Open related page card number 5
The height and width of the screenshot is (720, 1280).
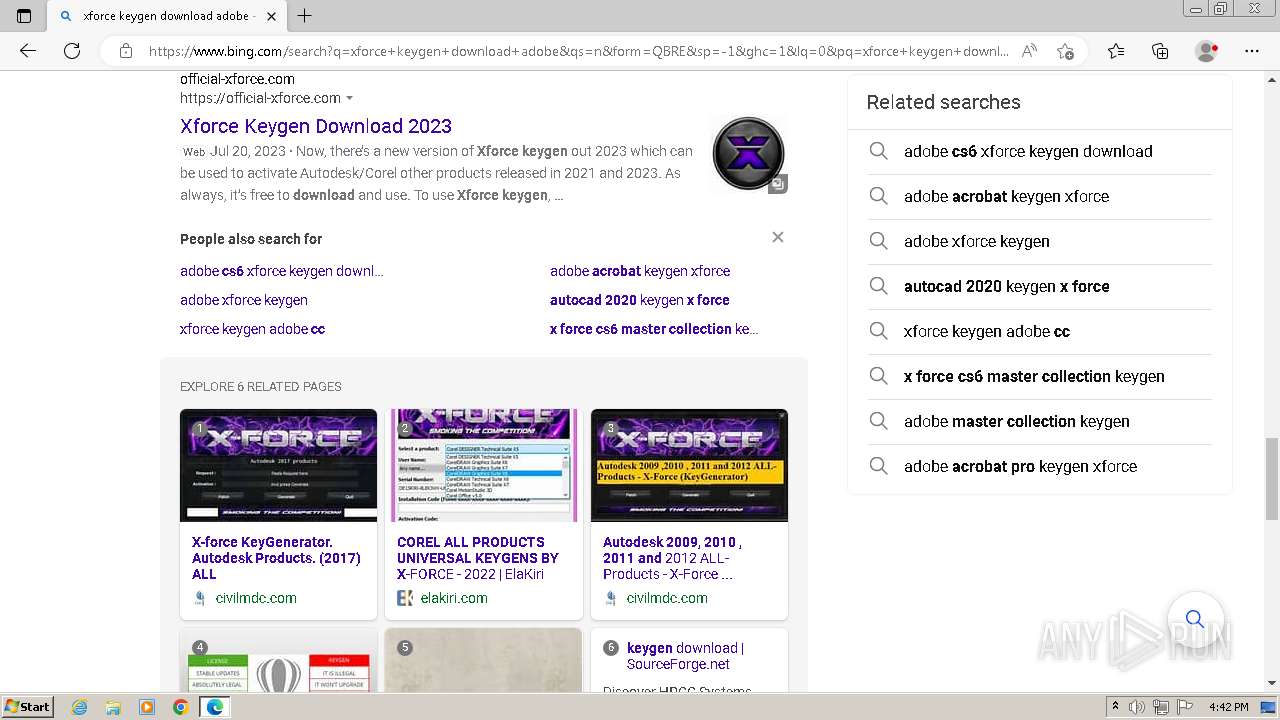click(483, 660)
